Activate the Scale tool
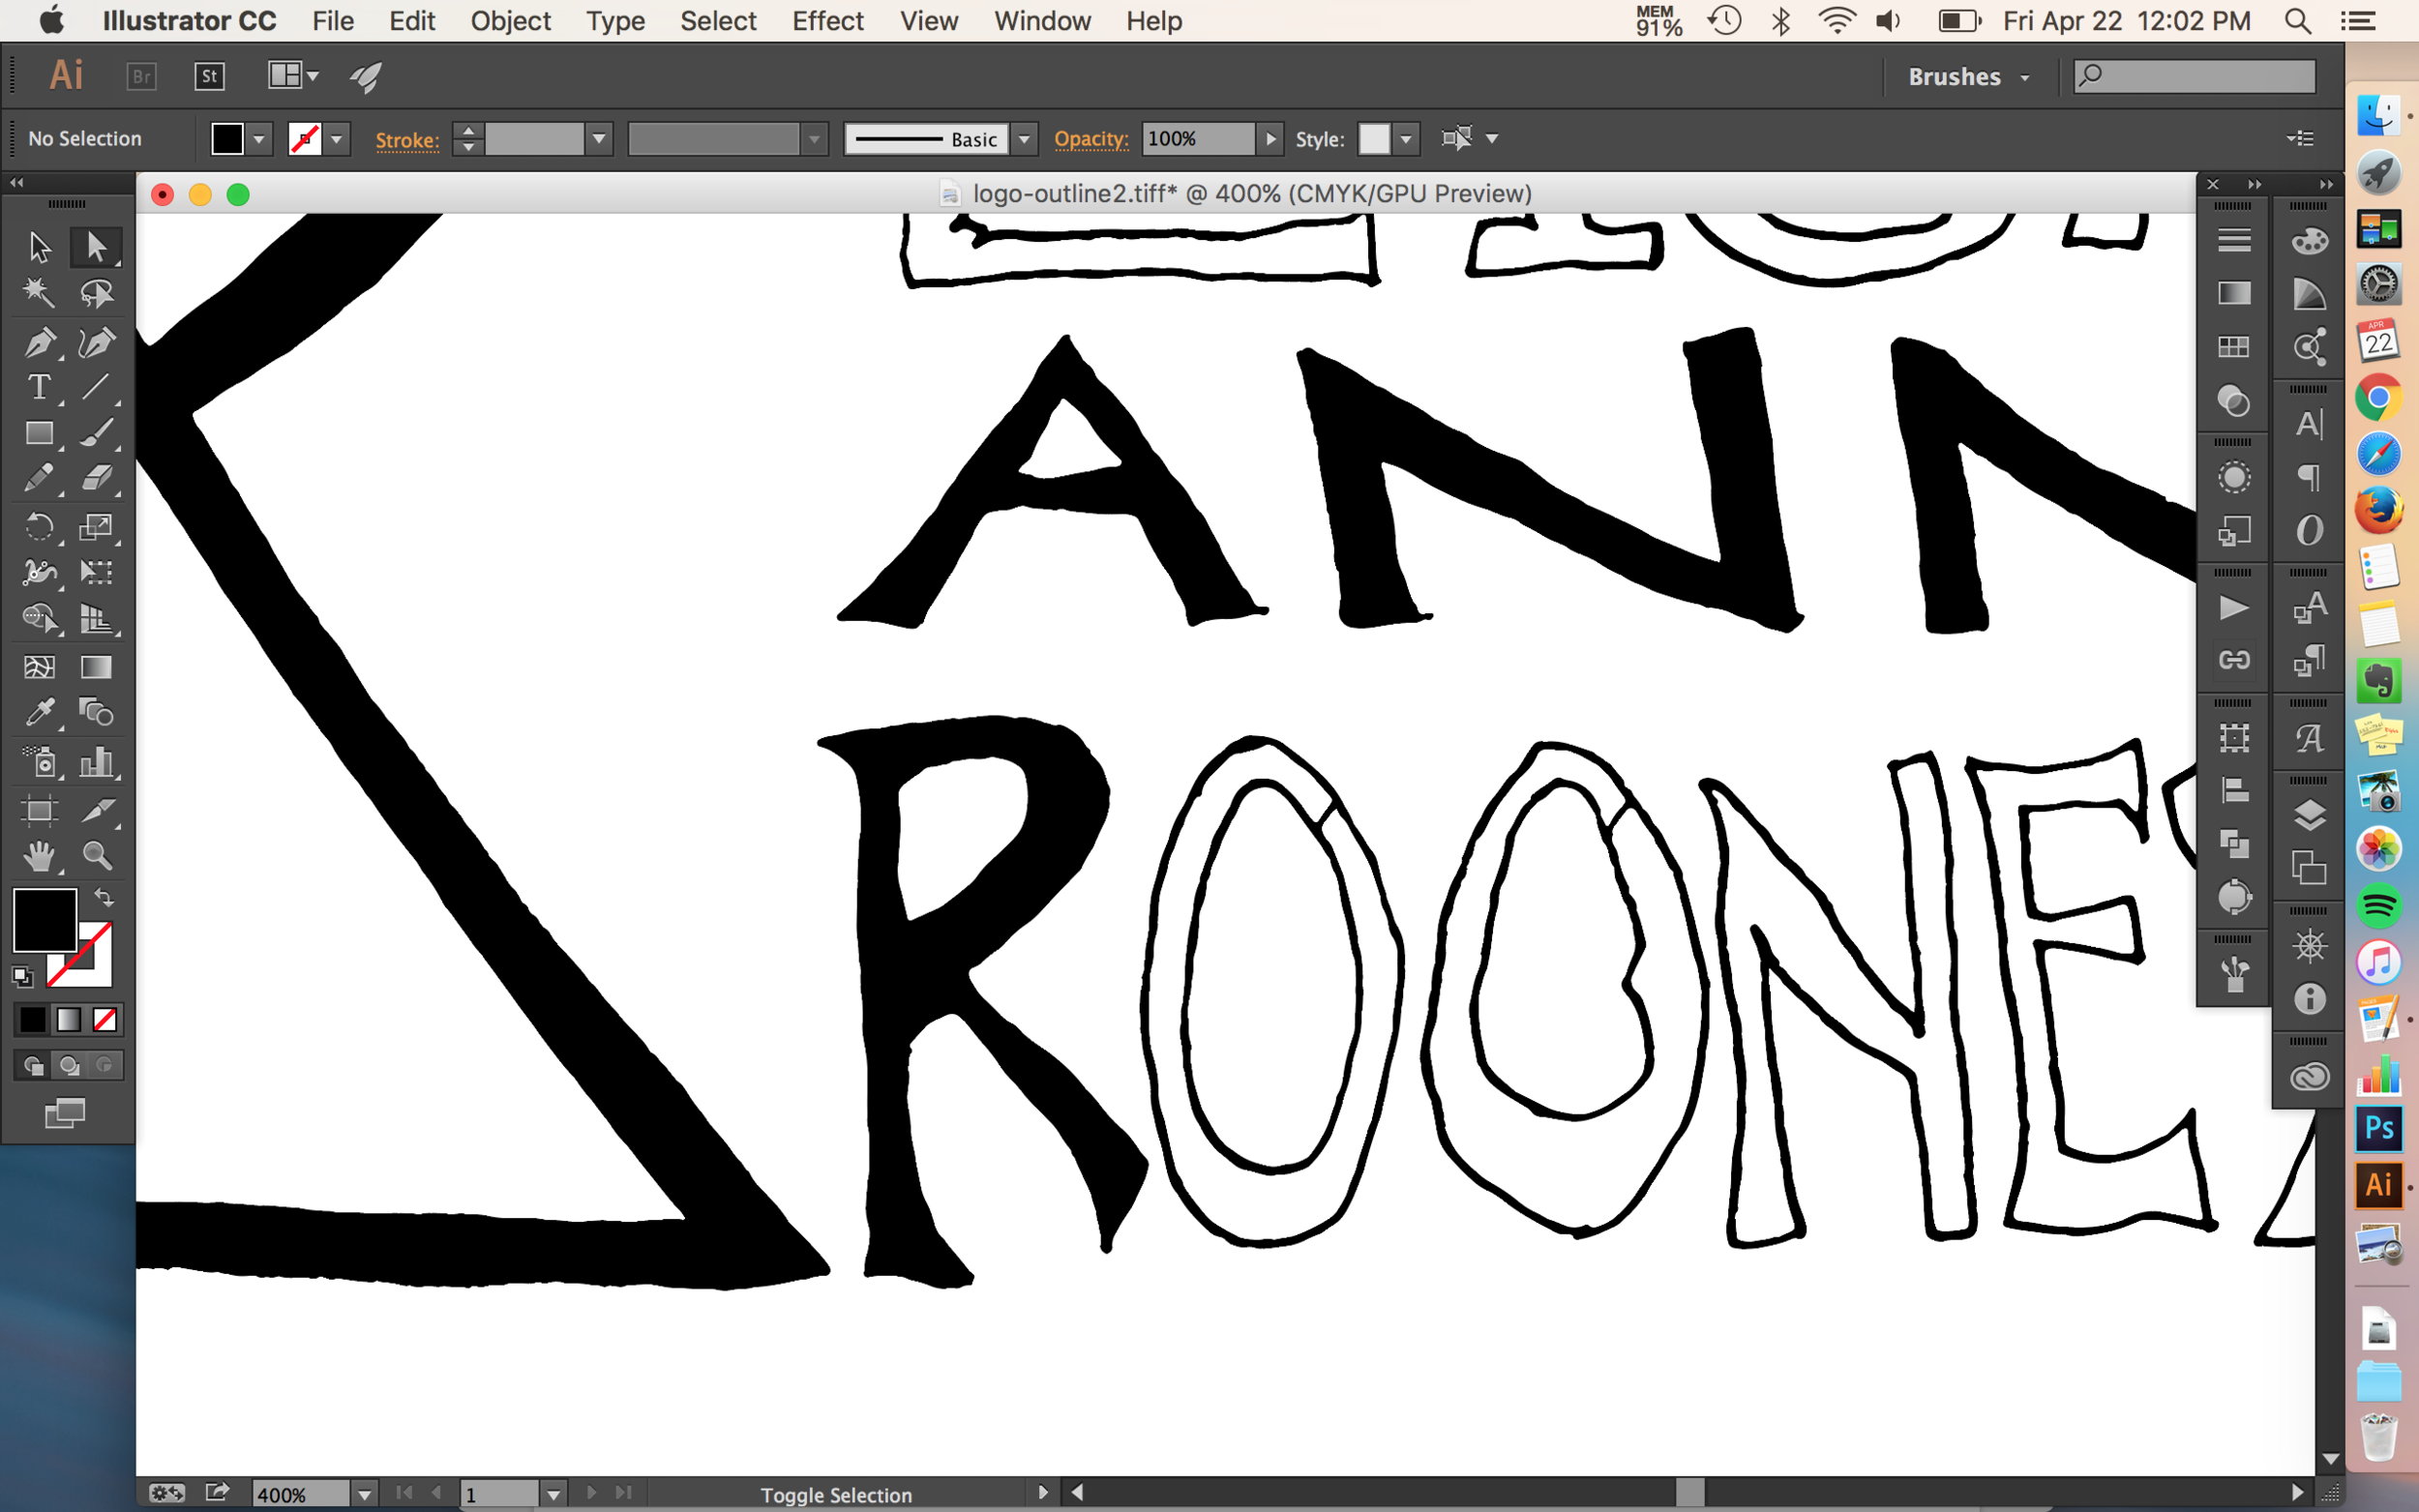 [x=96, y=527]
